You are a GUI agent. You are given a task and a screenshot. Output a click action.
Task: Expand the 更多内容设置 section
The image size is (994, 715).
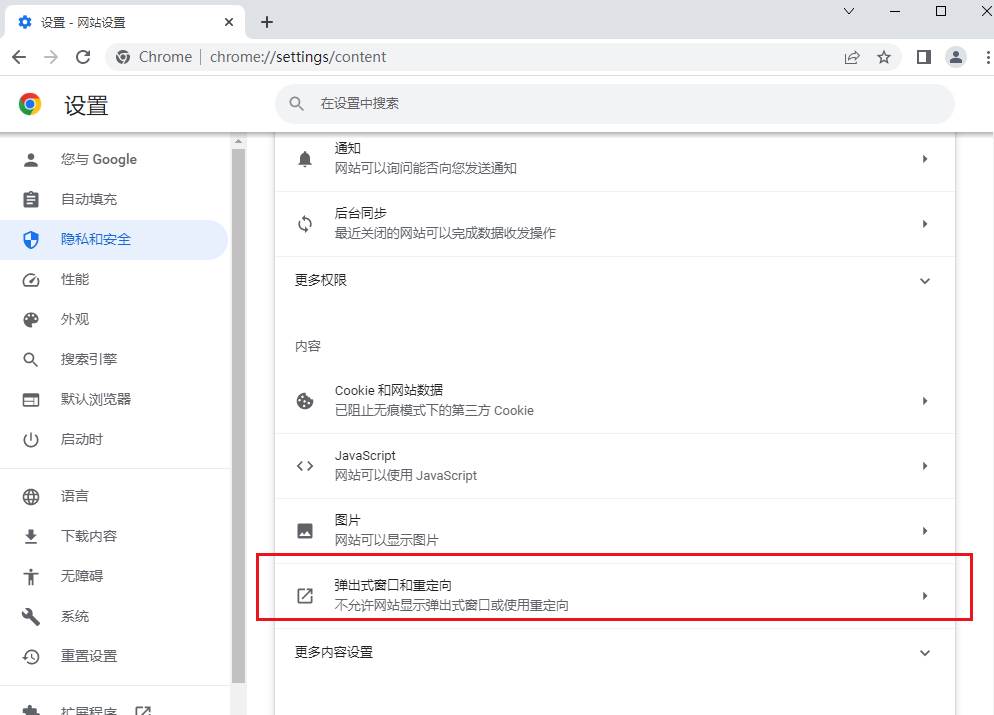point(615,652)
